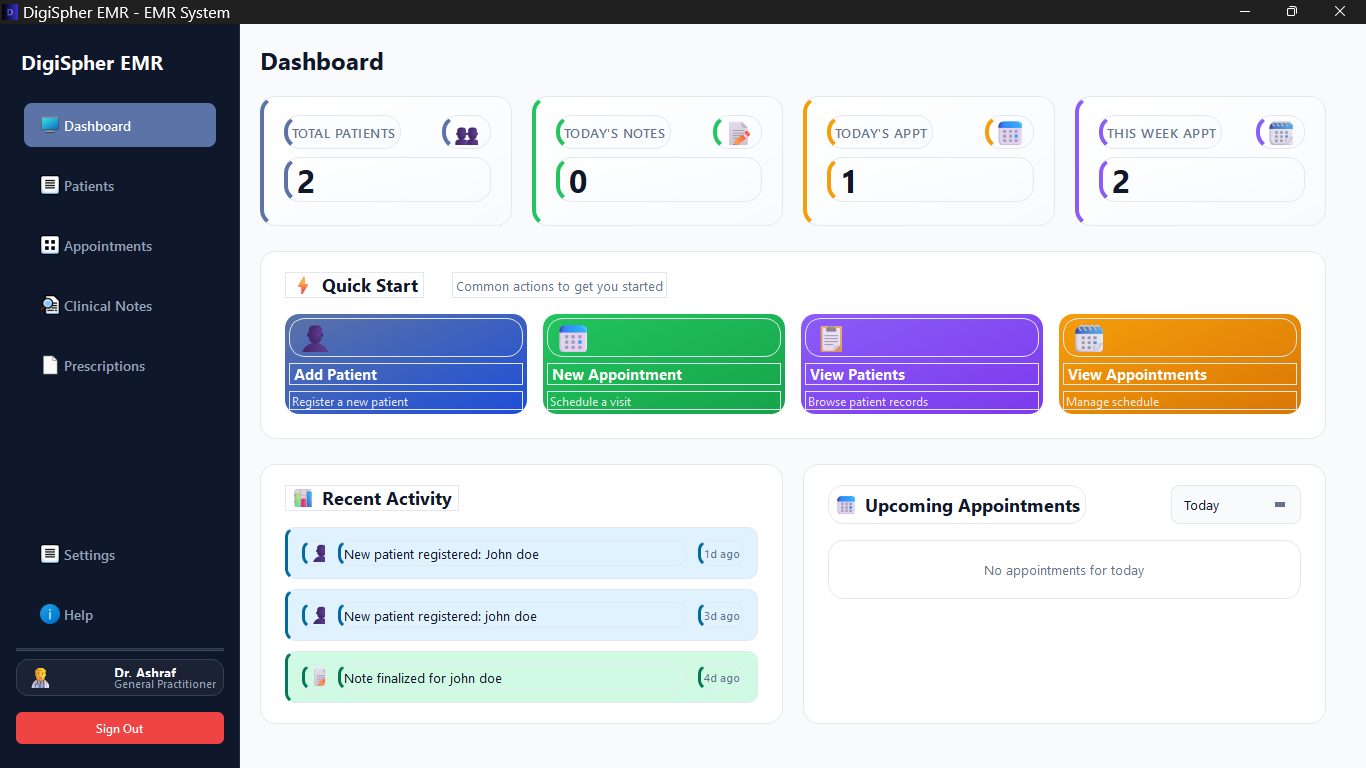Click the Add Patient quick action
1366x768 pixels.
(x=405, y=364)
